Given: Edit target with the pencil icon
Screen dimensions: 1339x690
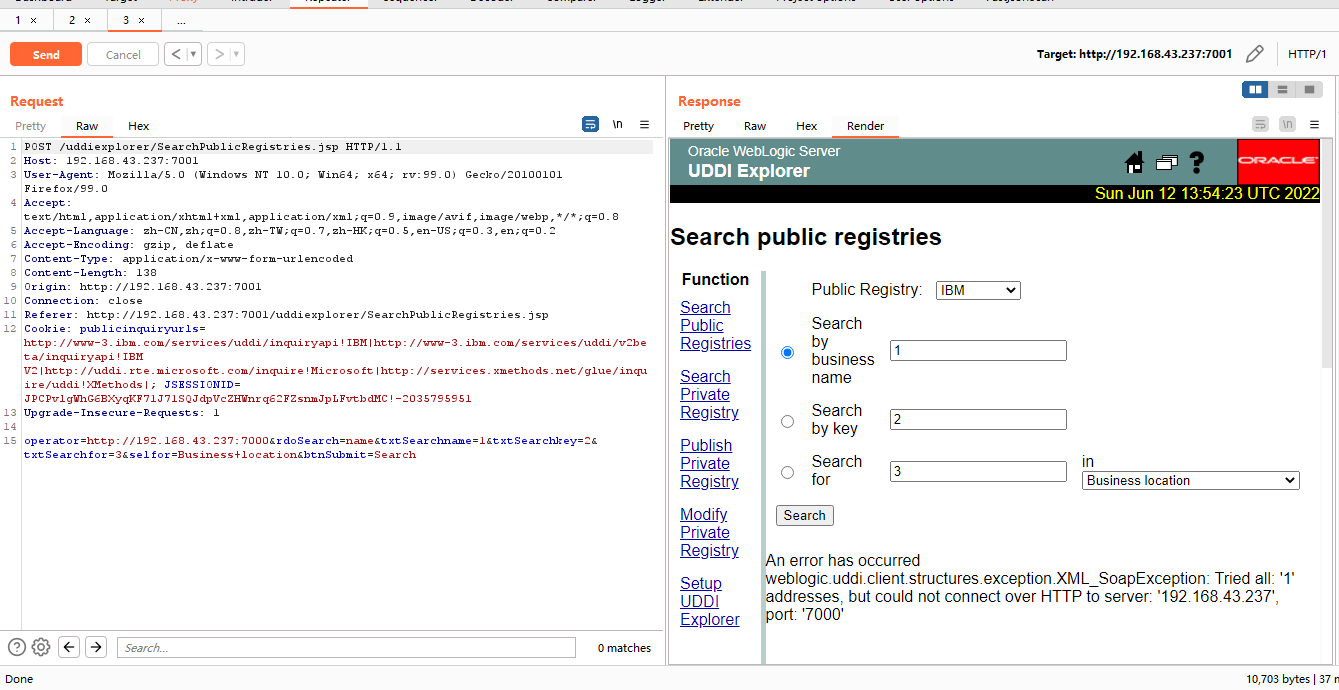Looking at the screenshot, I should coord(1254,54).
